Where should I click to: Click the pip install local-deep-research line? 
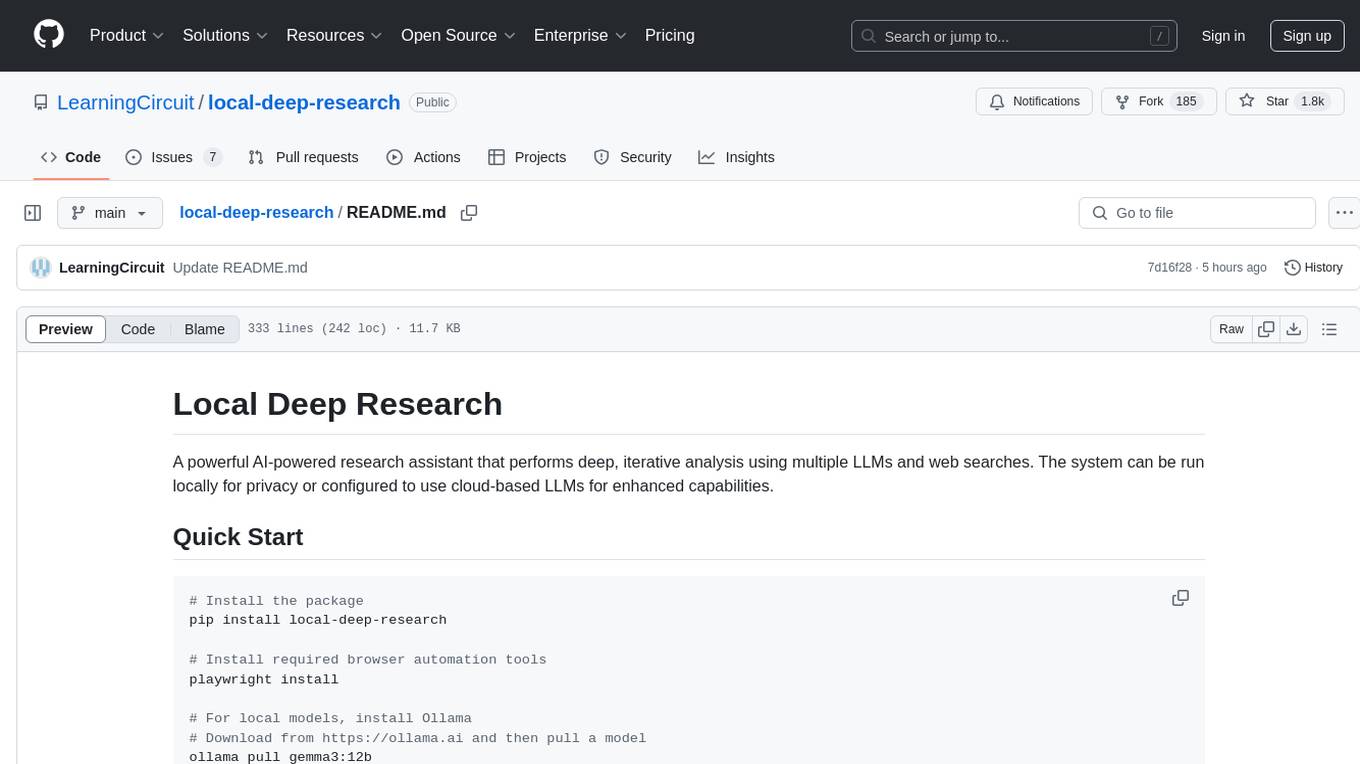click(318, 620)
